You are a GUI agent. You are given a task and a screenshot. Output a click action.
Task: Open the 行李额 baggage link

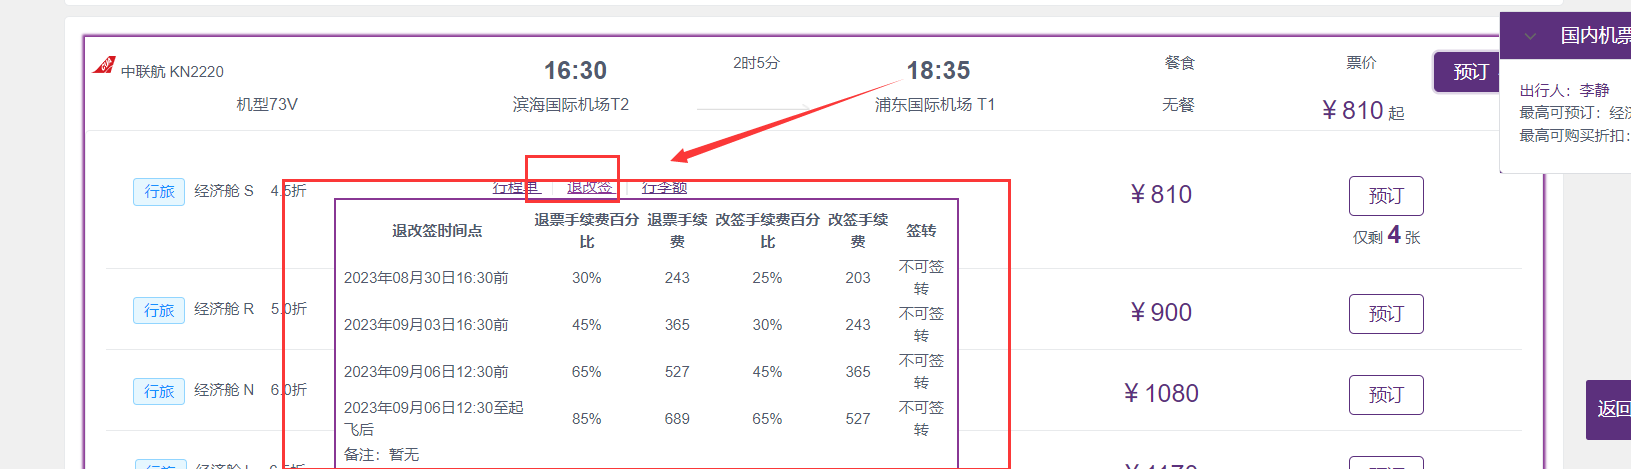coord(664,187)
